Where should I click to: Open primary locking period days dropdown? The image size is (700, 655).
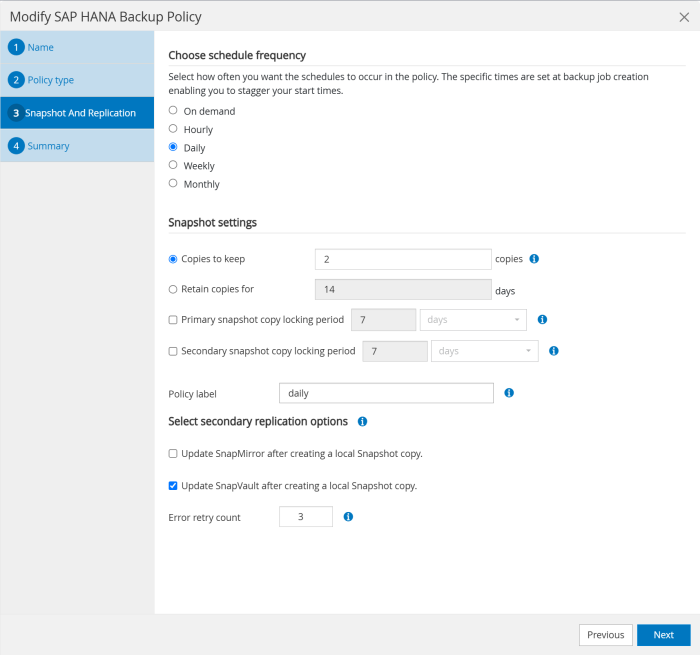473,320
